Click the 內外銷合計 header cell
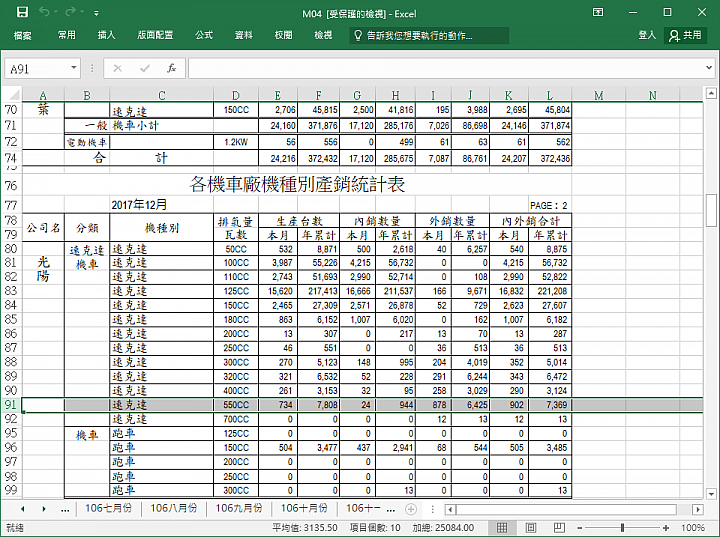 [530, 221]
